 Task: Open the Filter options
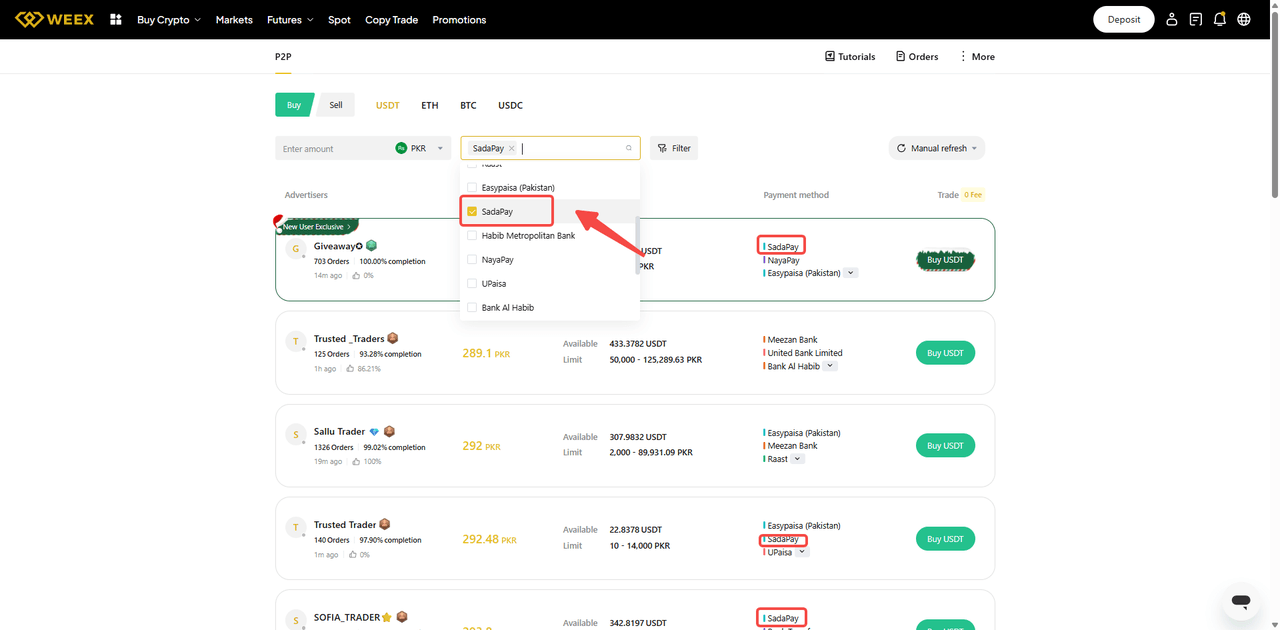pos(674,148)
